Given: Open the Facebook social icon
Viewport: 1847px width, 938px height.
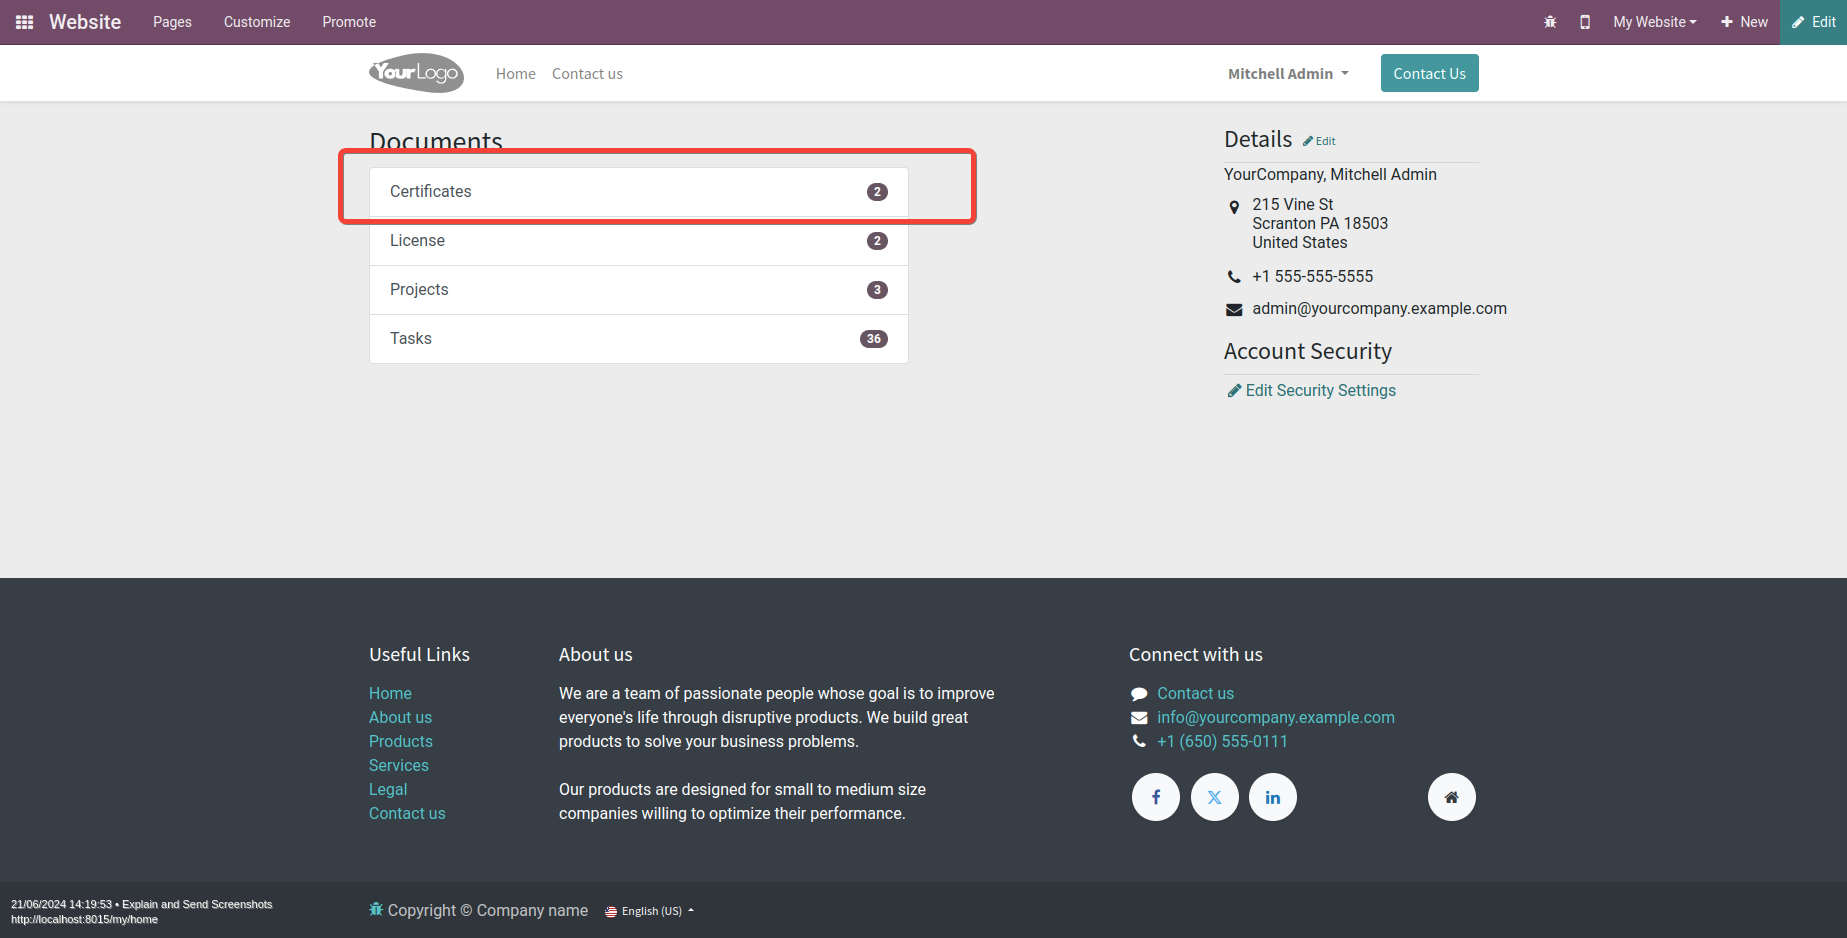Looking at the screenshot, I should pos(1156,797).
